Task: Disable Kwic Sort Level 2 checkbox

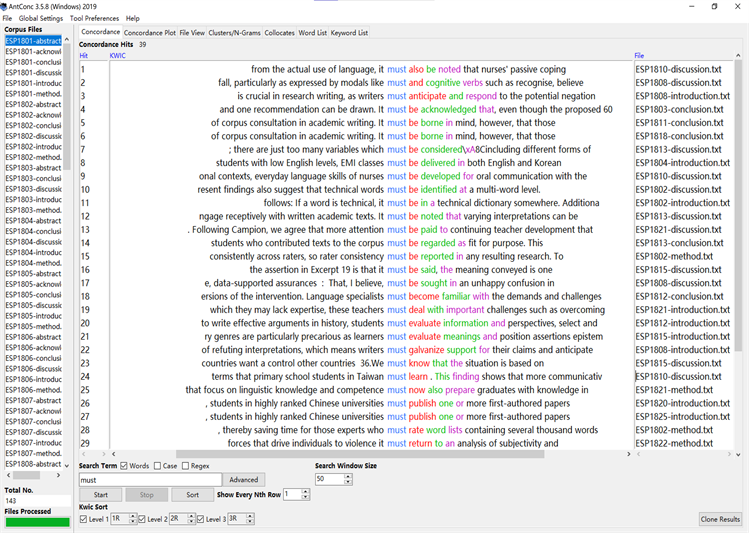Action: click(142, 519)
